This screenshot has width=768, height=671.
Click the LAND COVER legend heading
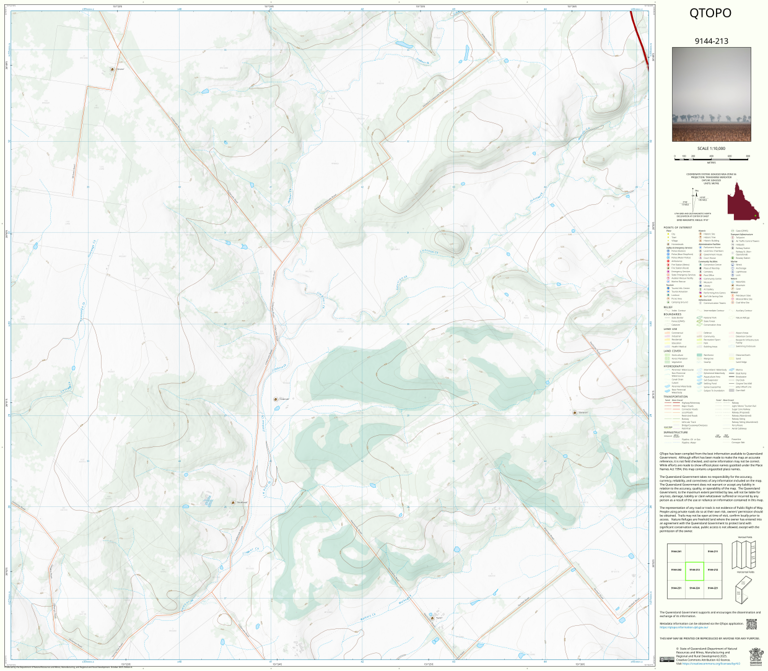coord(672,351)
